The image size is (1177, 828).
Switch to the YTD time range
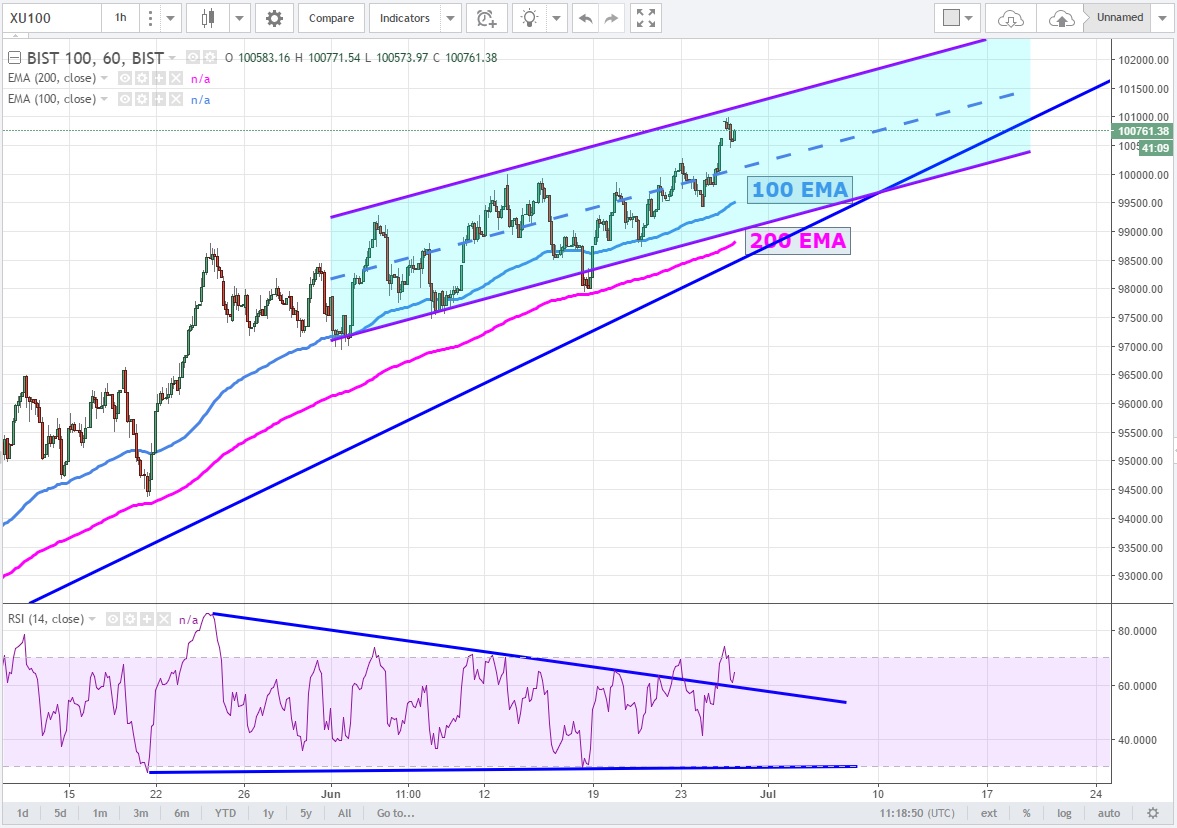tap(225, 813)
